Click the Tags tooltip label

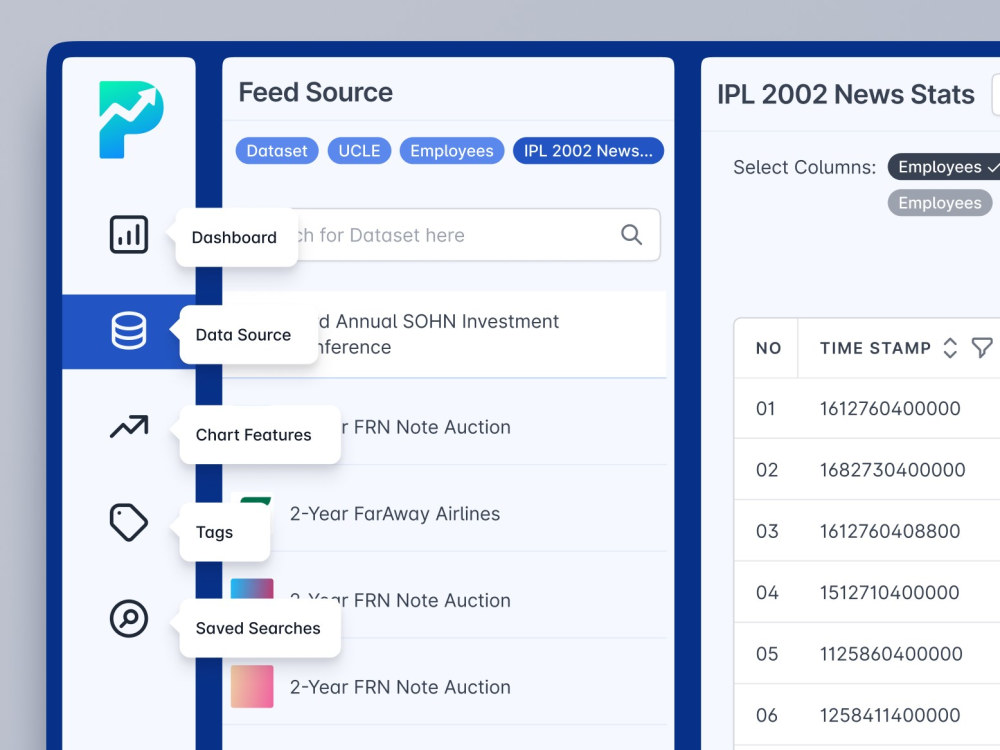pyautogui.click(x=214, y=533)
